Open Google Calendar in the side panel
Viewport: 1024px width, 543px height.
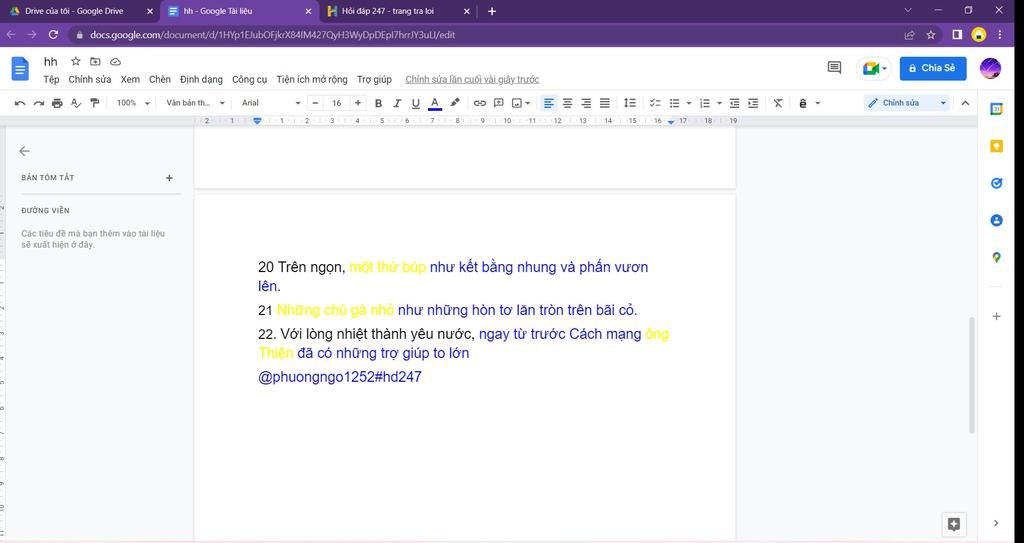996,109
